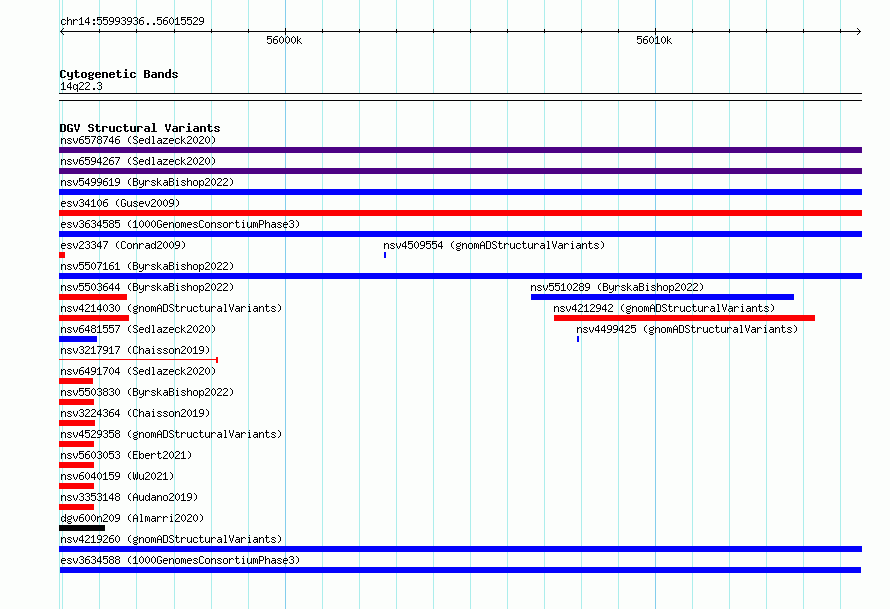Select the 14q22.3 band label
The width and height of the screenshot is (890, 609).
pyautogui.click(x=81, y=86)
